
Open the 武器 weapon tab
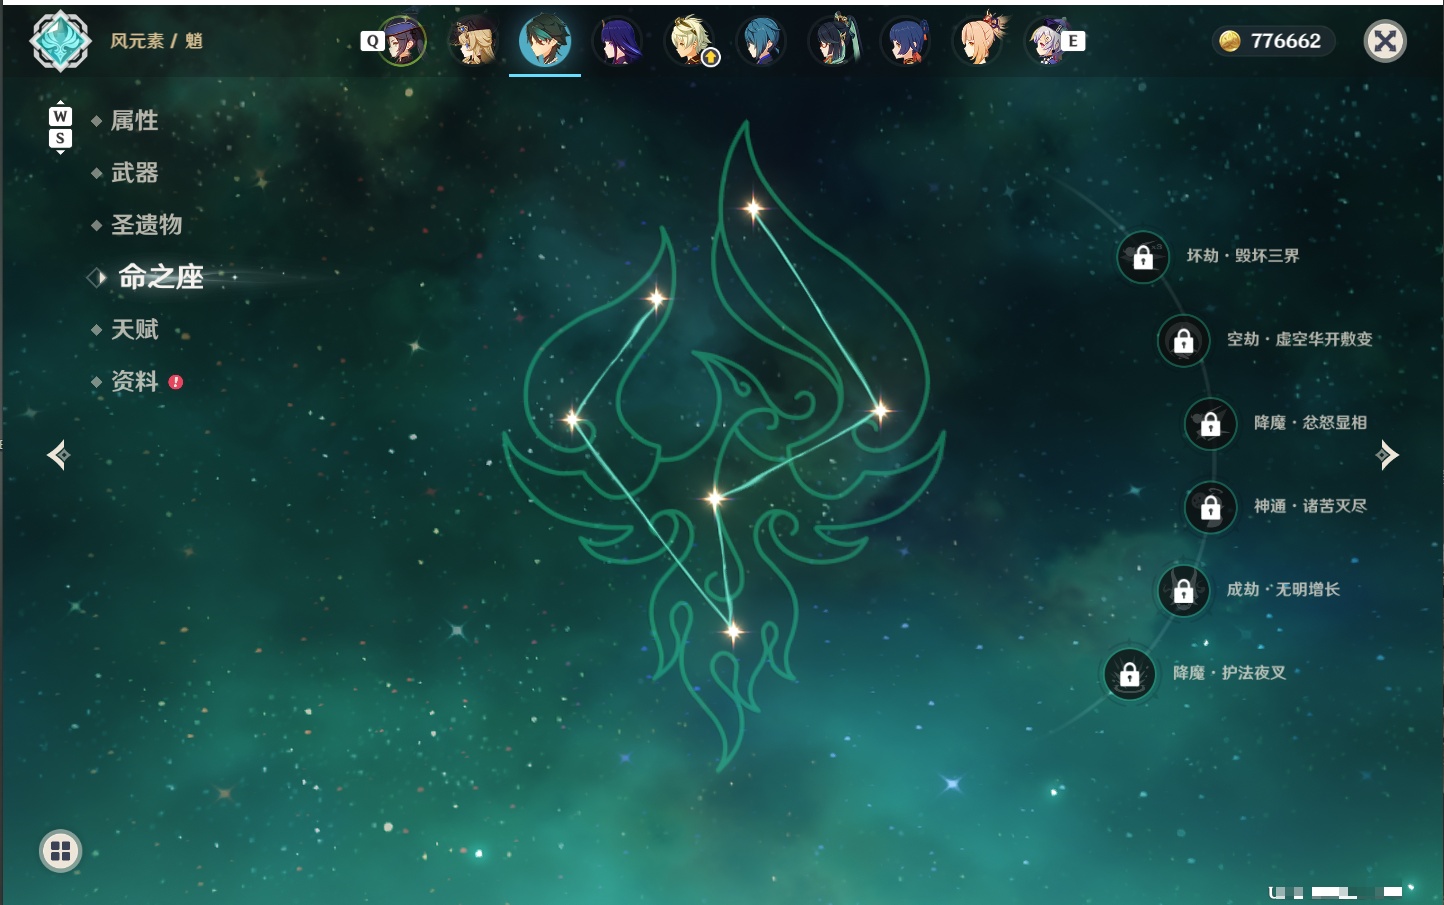pyautogui.click(x=134, y=173)
